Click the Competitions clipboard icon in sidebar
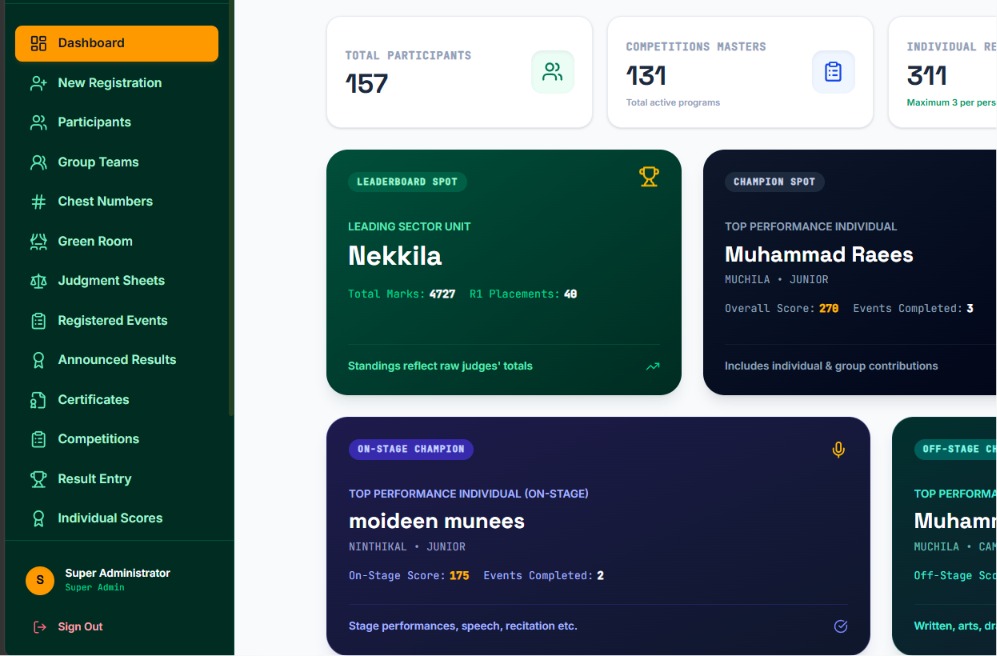The height and width of the screenshot is (656, 997). [x=38, y=439]
